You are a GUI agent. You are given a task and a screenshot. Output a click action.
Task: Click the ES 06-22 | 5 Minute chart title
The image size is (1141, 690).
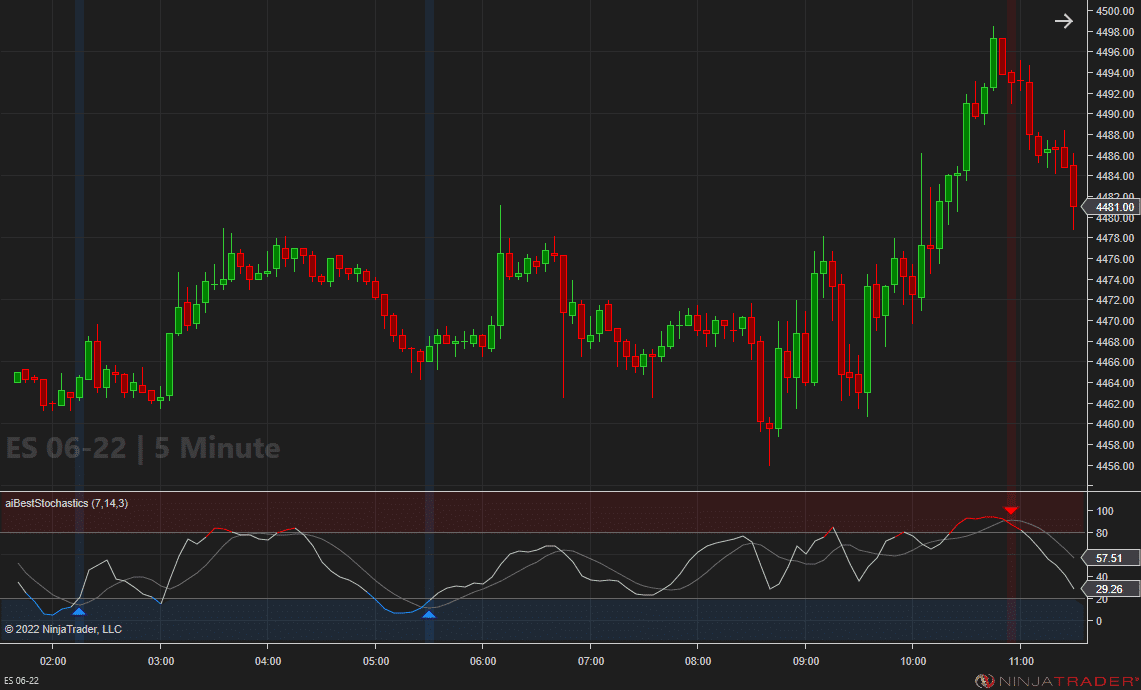140,448
